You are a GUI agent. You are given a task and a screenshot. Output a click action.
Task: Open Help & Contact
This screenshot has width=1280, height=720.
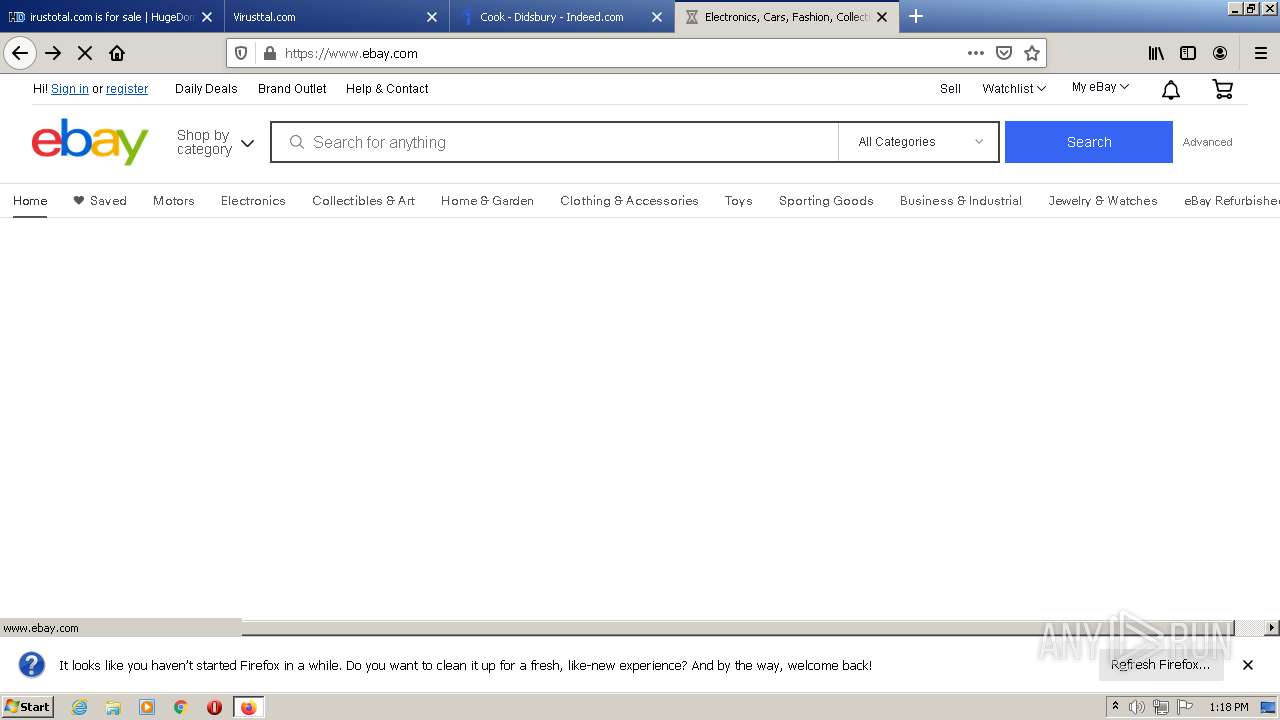coord(387,89)
